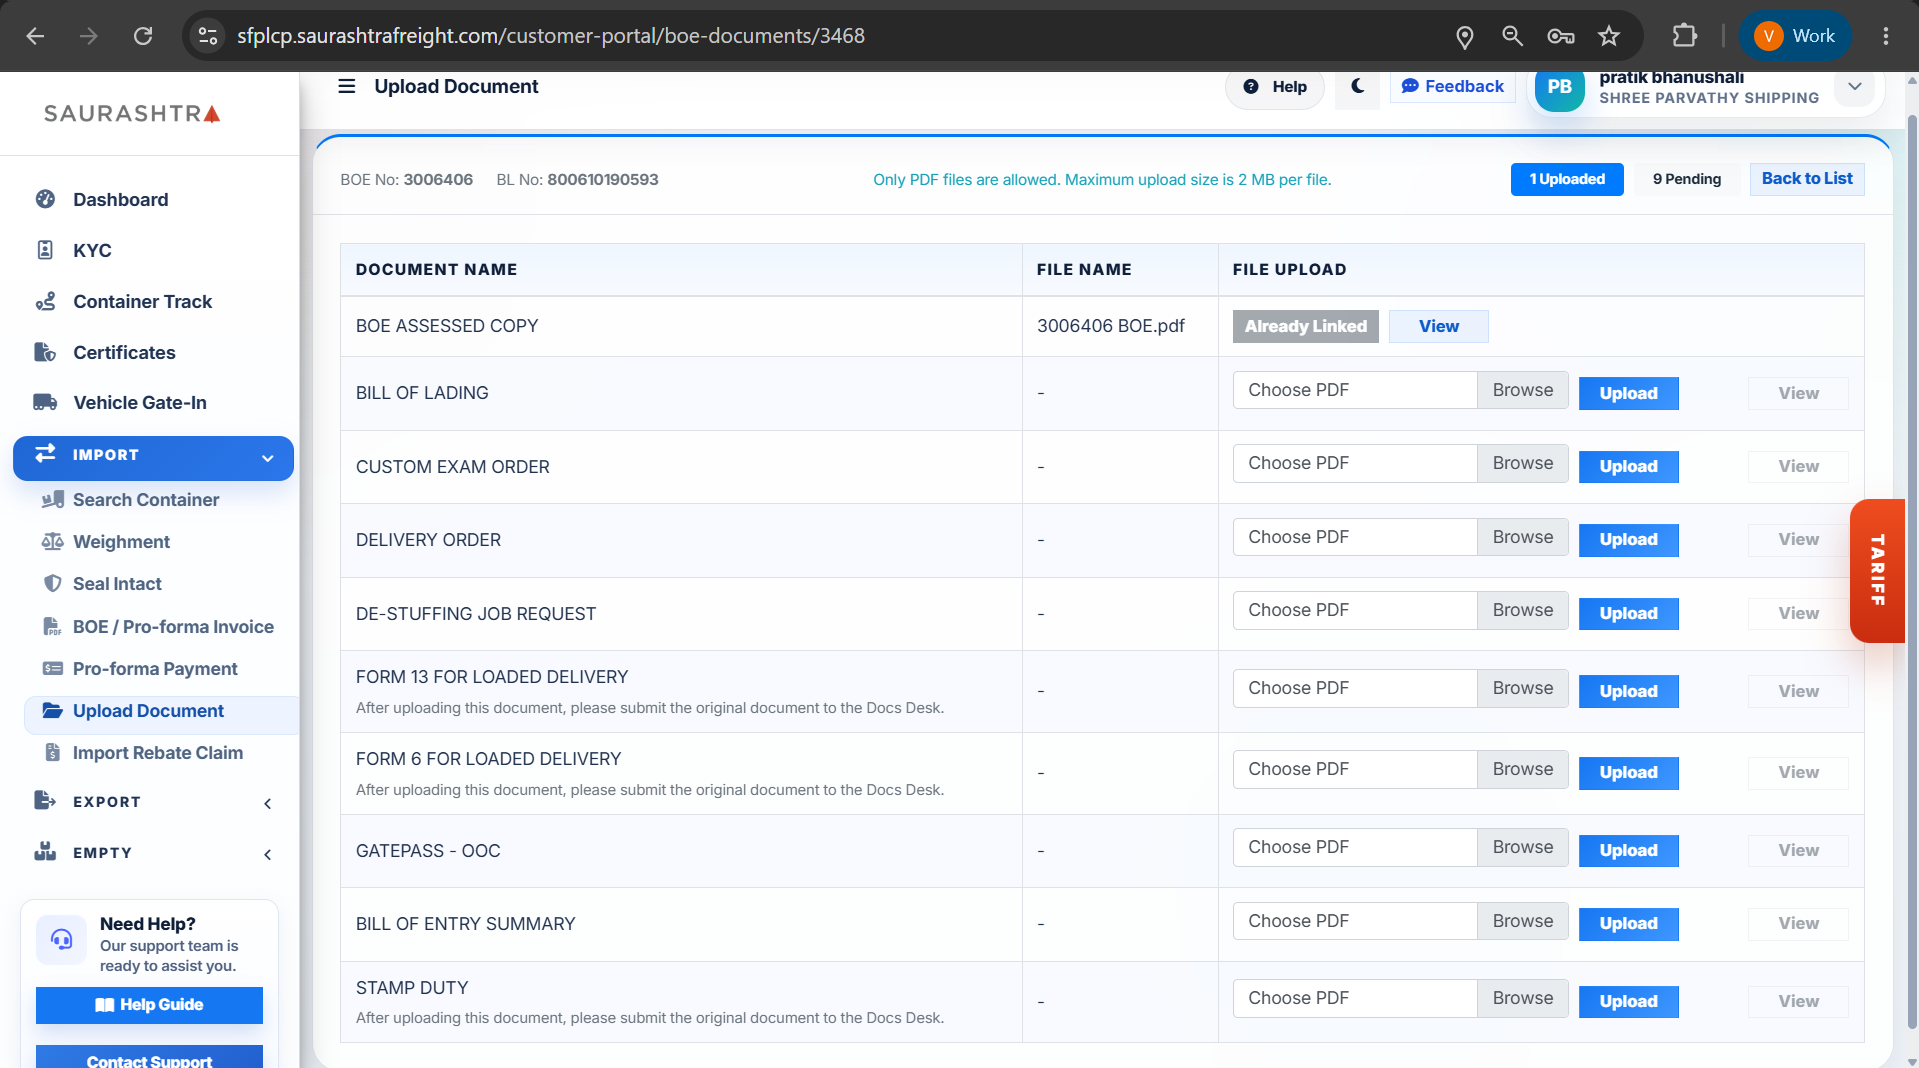Open the Feedback link
The width and height of the screenshot is (1919, 1068).
[x=1452, y=86]
